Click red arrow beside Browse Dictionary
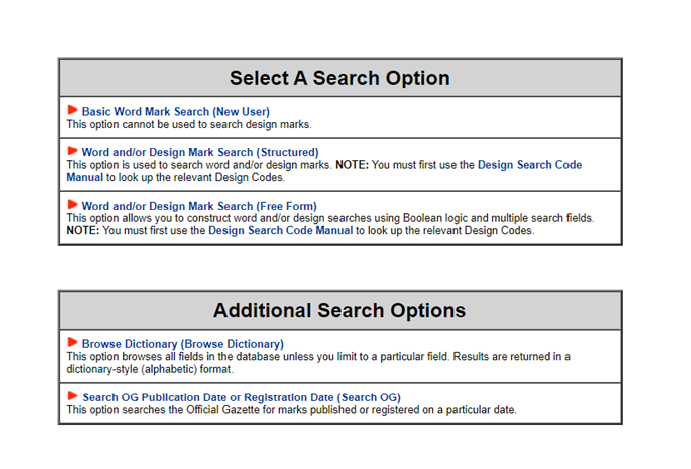 pos(73,342)
